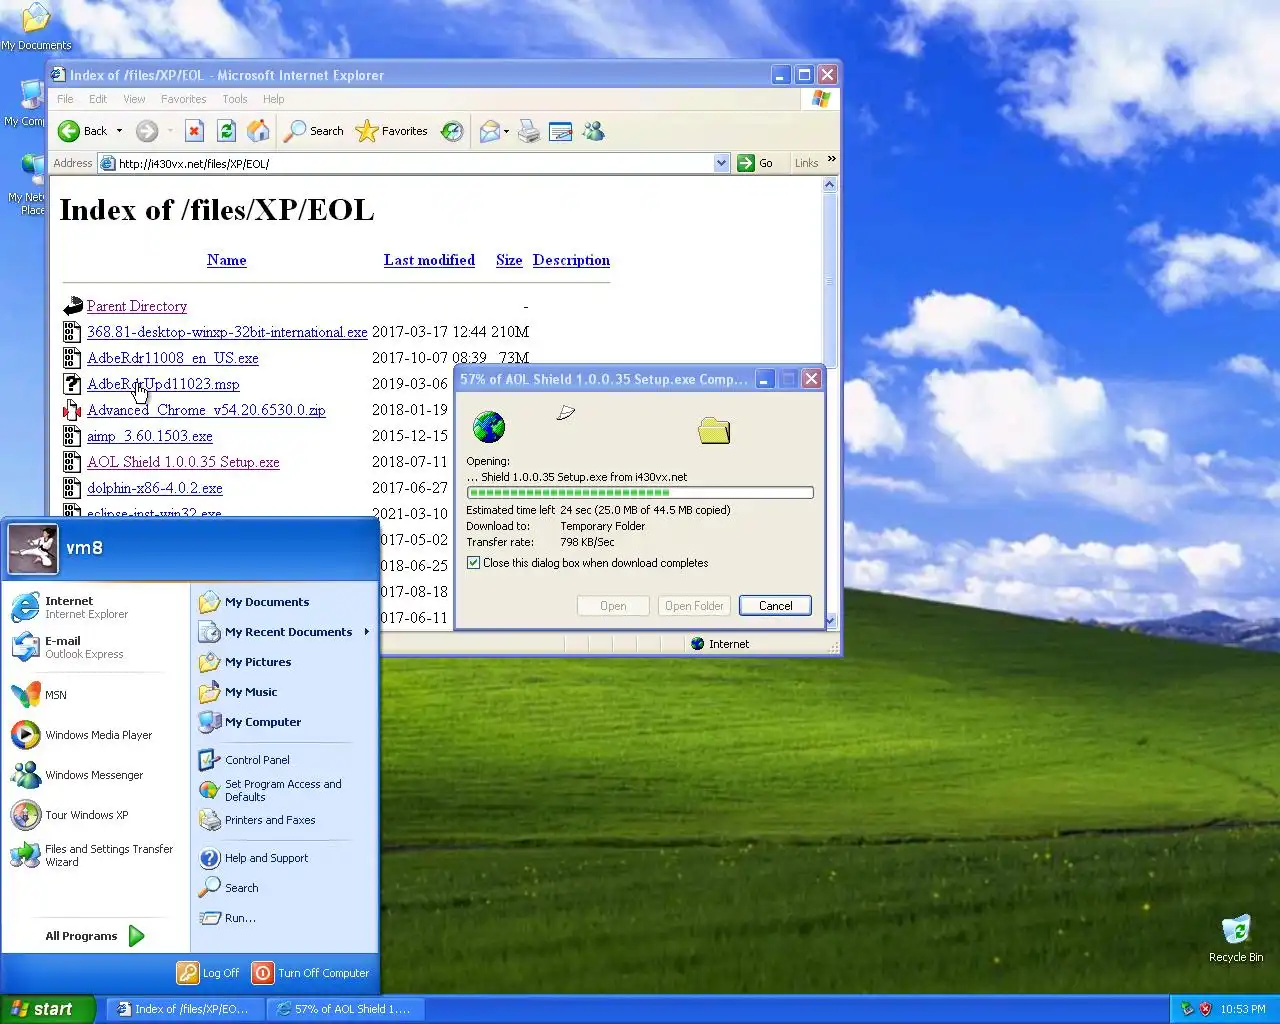Image resolution: width=1280 pixels, height=1024 pixels.
Task: Click the Forward arrow icon in IE toolbar
Action: tap(147, 131)
